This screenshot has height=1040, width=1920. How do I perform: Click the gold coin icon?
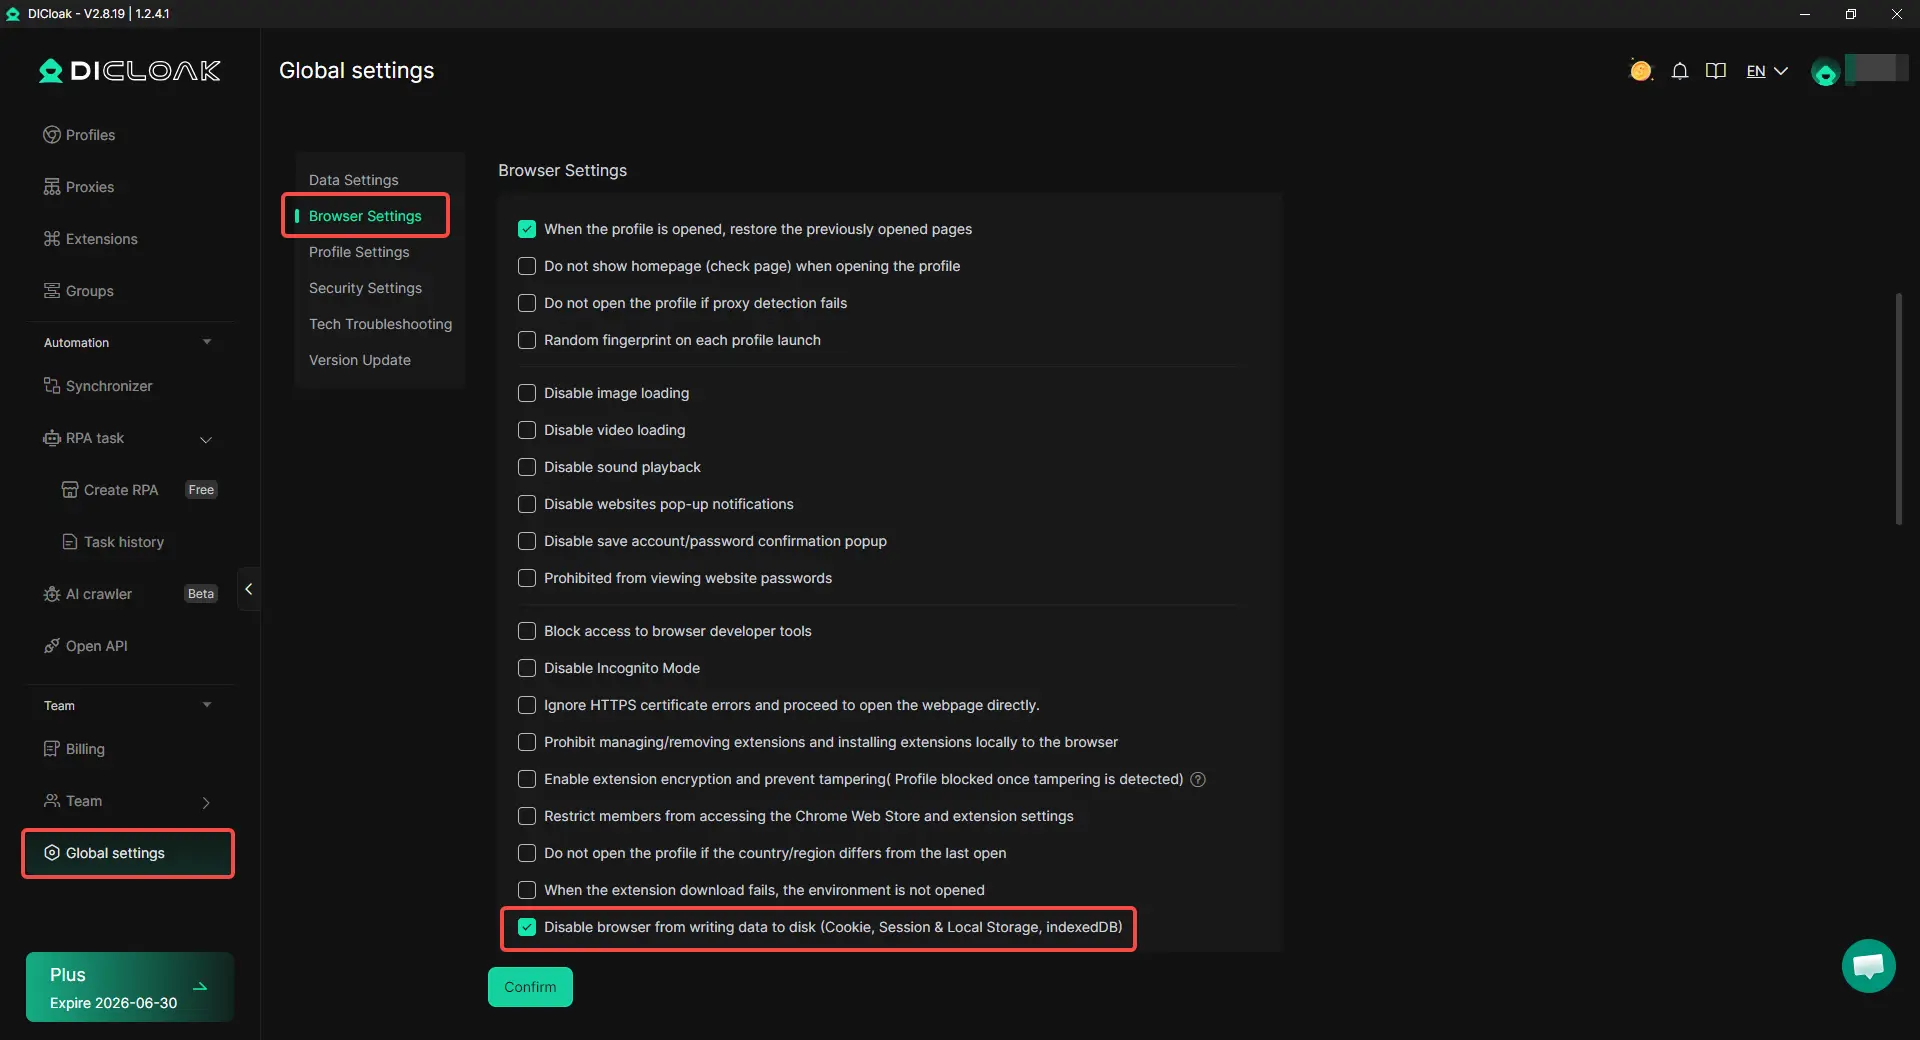(1640, 71)
